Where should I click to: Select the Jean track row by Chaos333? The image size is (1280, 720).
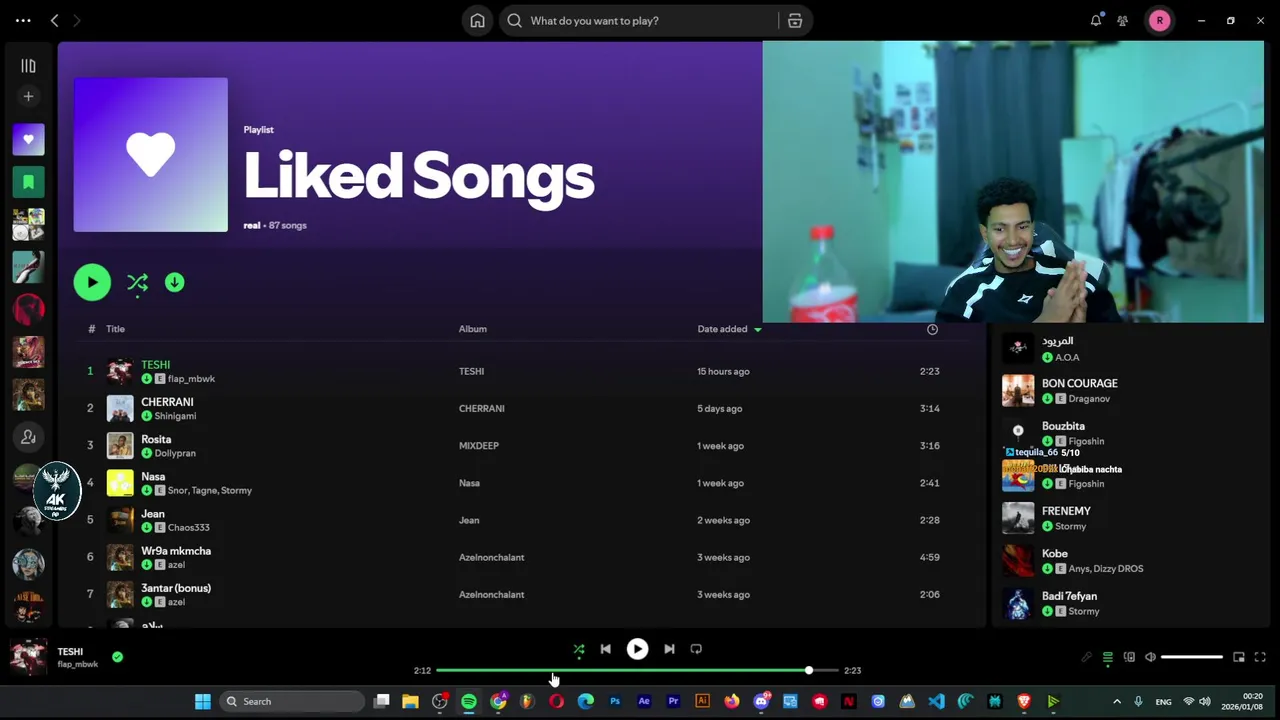point(522,520)
